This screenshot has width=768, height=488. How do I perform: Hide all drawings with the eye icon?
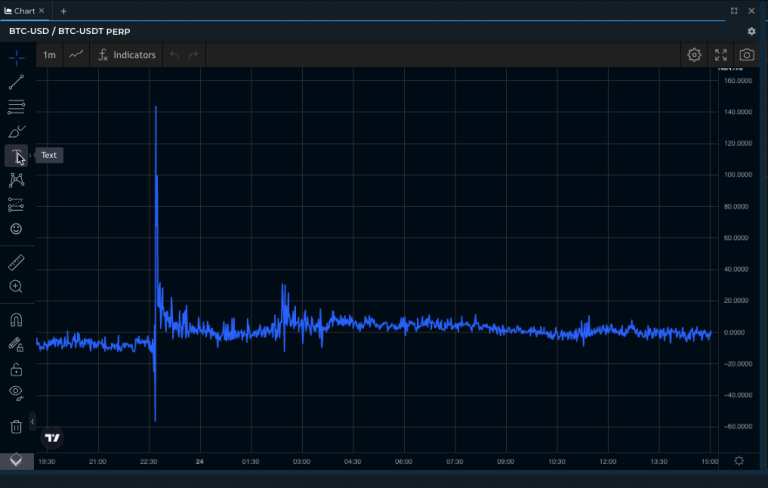[x=16, y=392]
